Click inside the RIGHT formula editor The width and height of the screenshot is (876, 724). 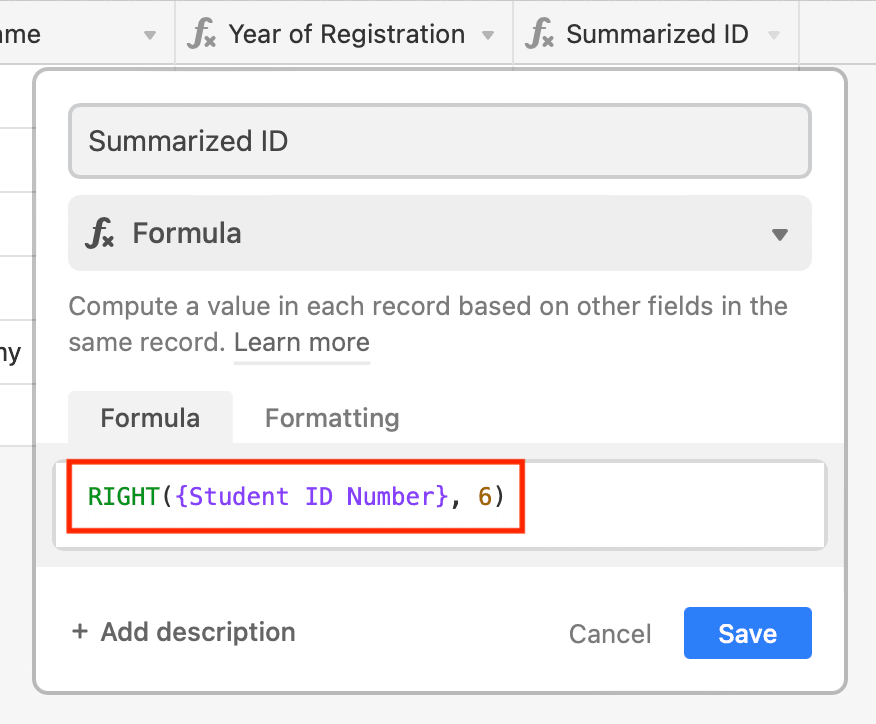440,504
